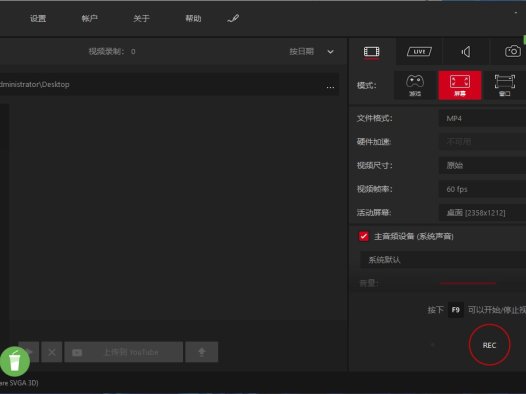526x394 pixels.
Task: Click the delete X button below the list
Action: click(52, 352)
